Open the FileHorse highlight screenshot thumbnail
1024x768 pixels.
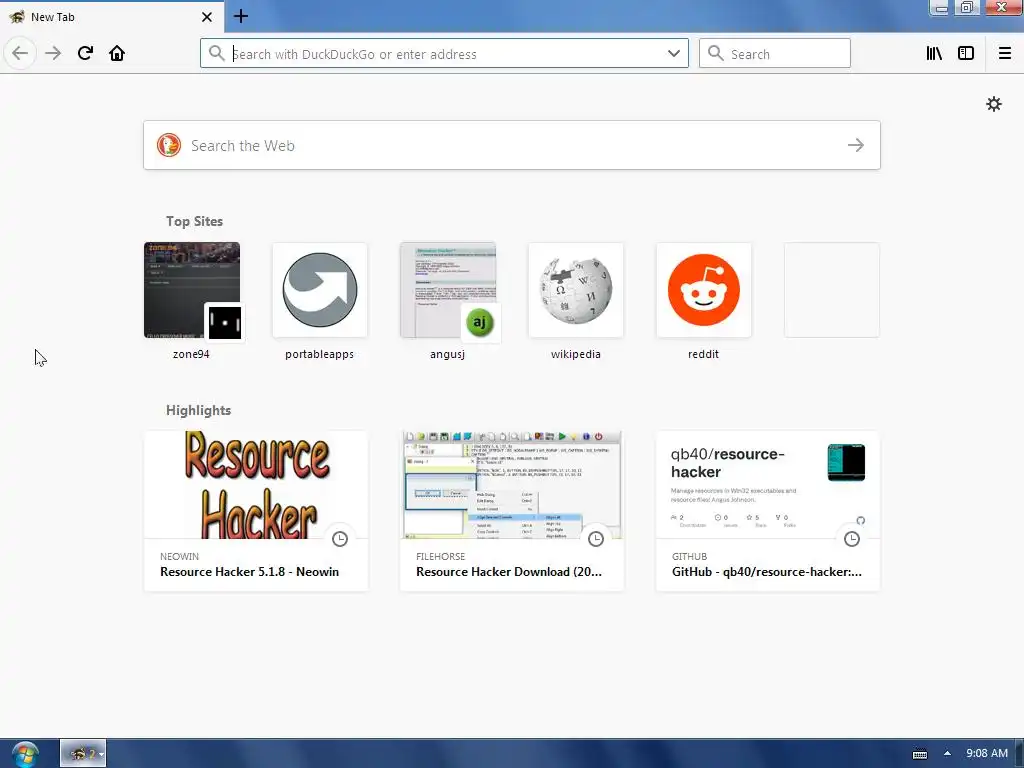point(512,485)
